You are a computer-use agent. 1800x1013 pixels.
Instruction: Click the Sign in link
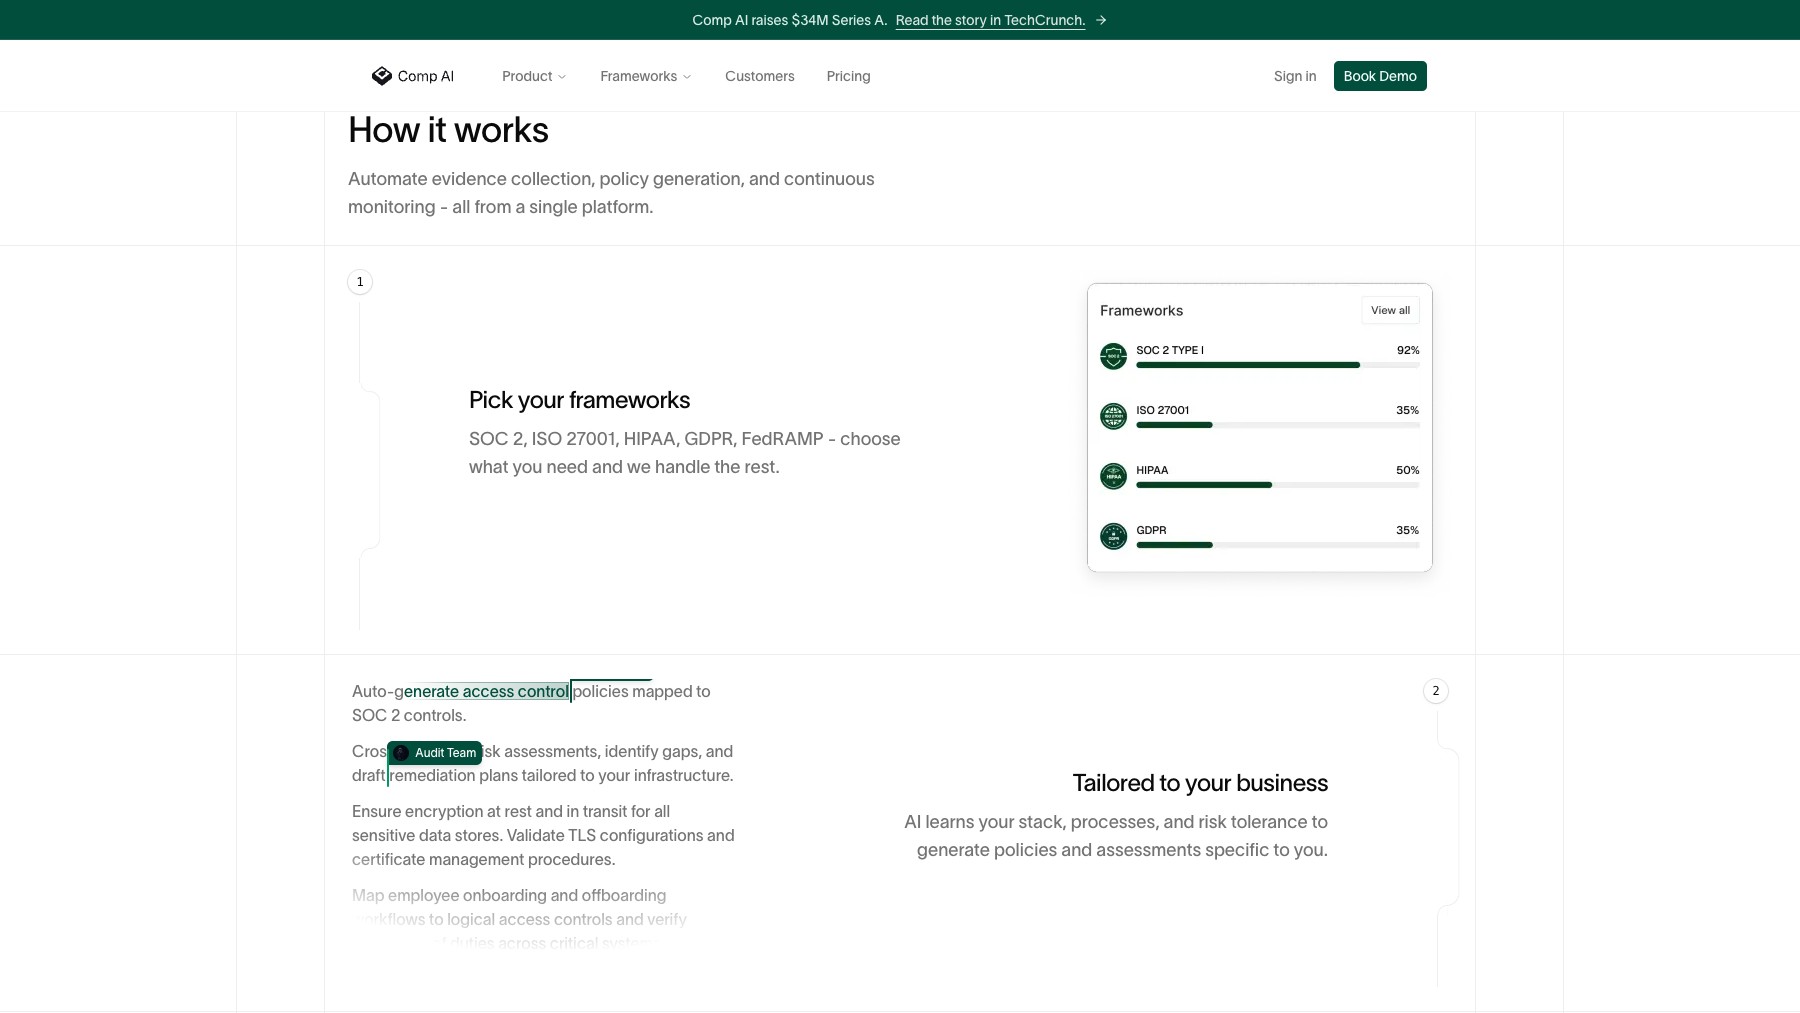click(x=1295, y=76)
